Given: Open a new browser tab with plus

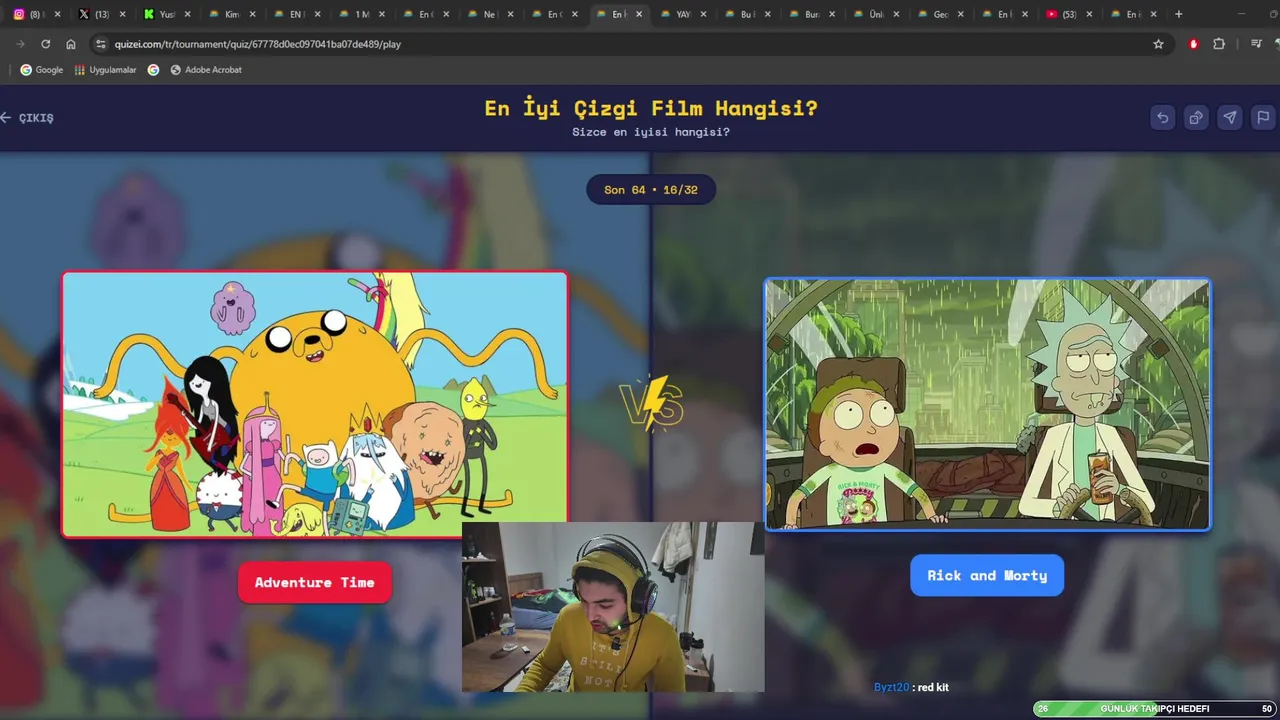Looking at the screenshot, I should click(1179, 14).
